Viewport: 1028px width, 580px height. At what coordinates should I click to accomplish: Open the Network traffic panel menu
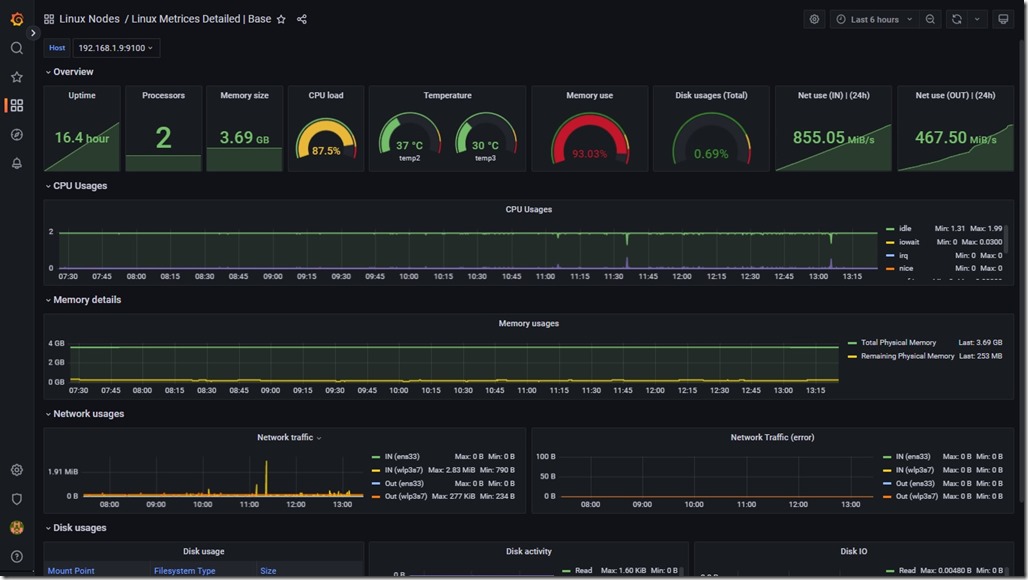click(x=319, y=437)
